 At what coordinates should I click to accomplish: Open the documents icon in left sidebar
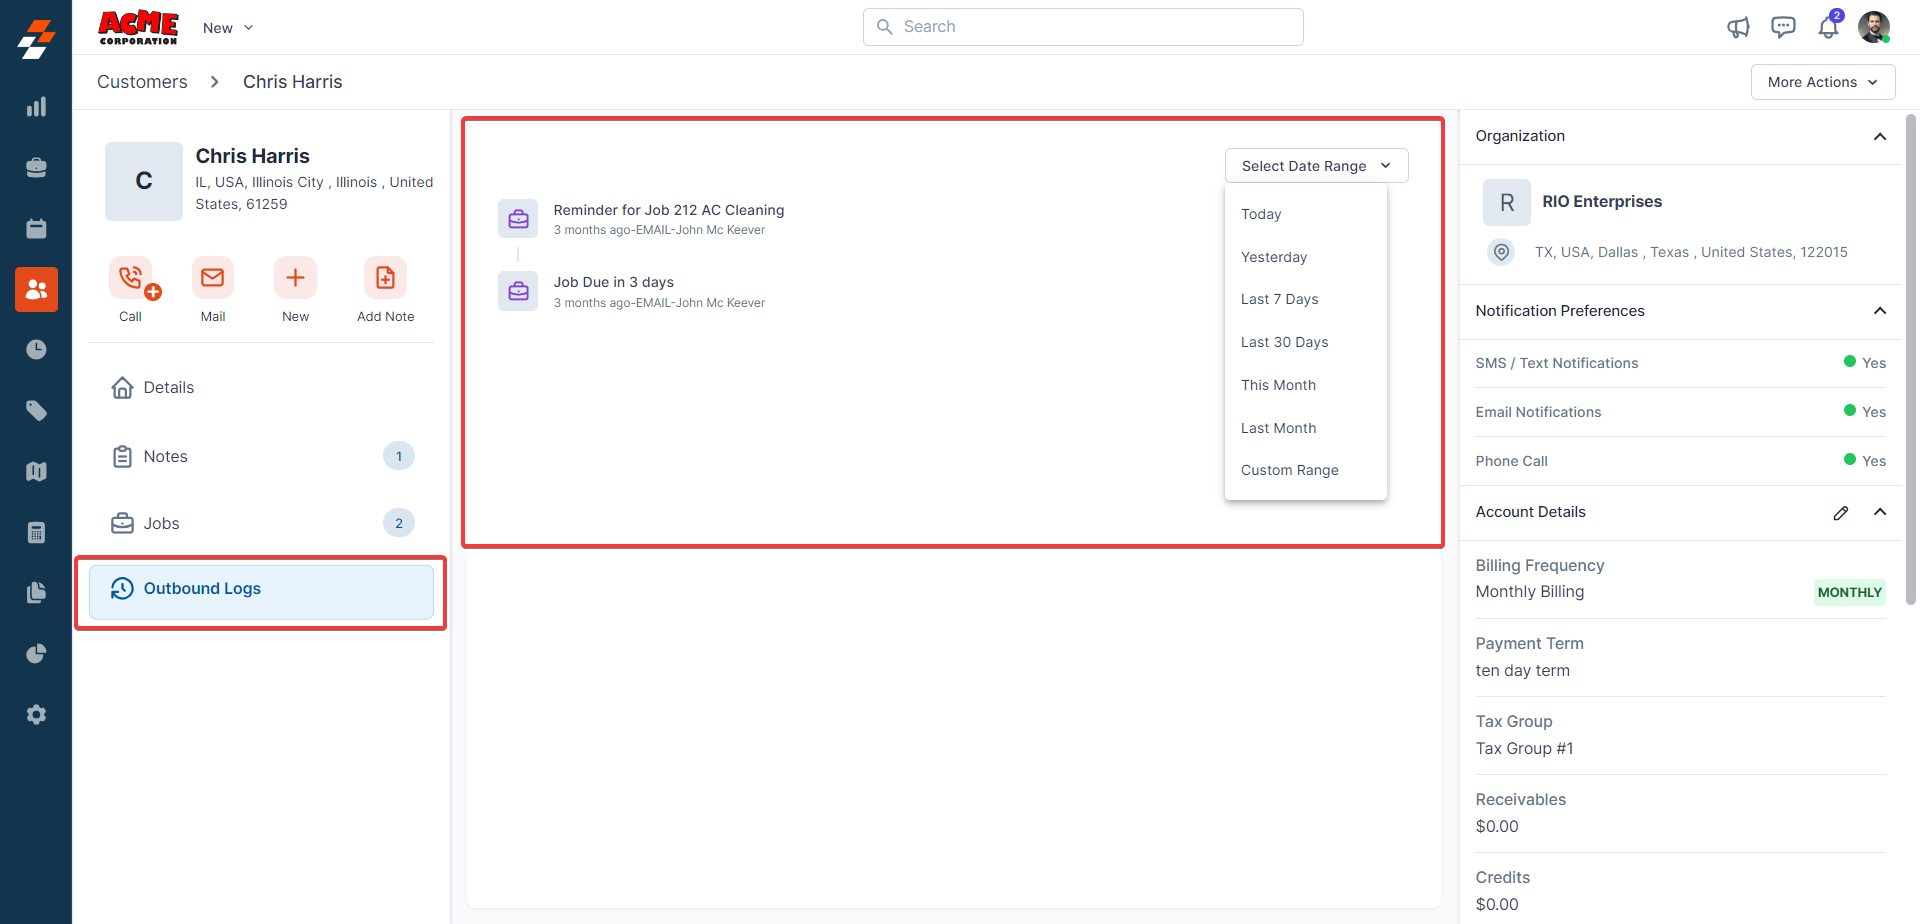pyautogui.click(x=36, y=593)
